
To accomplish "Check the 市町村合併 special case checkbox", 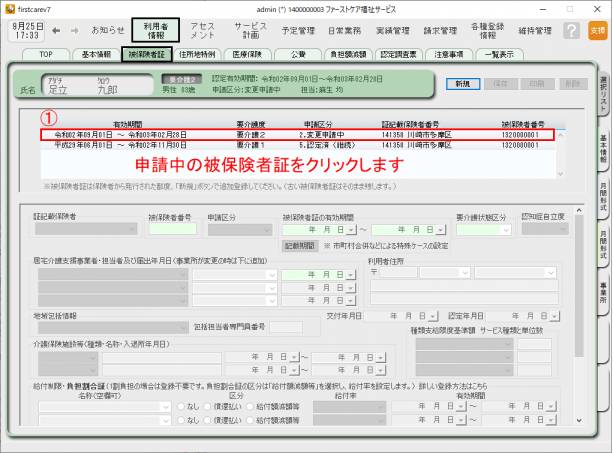I will coord(325,245).
